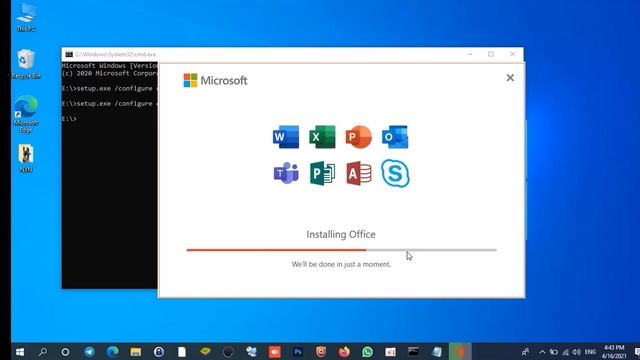The image size is (640, 360).
Task: Open the Windows Start menu
Action: [20, 352]
